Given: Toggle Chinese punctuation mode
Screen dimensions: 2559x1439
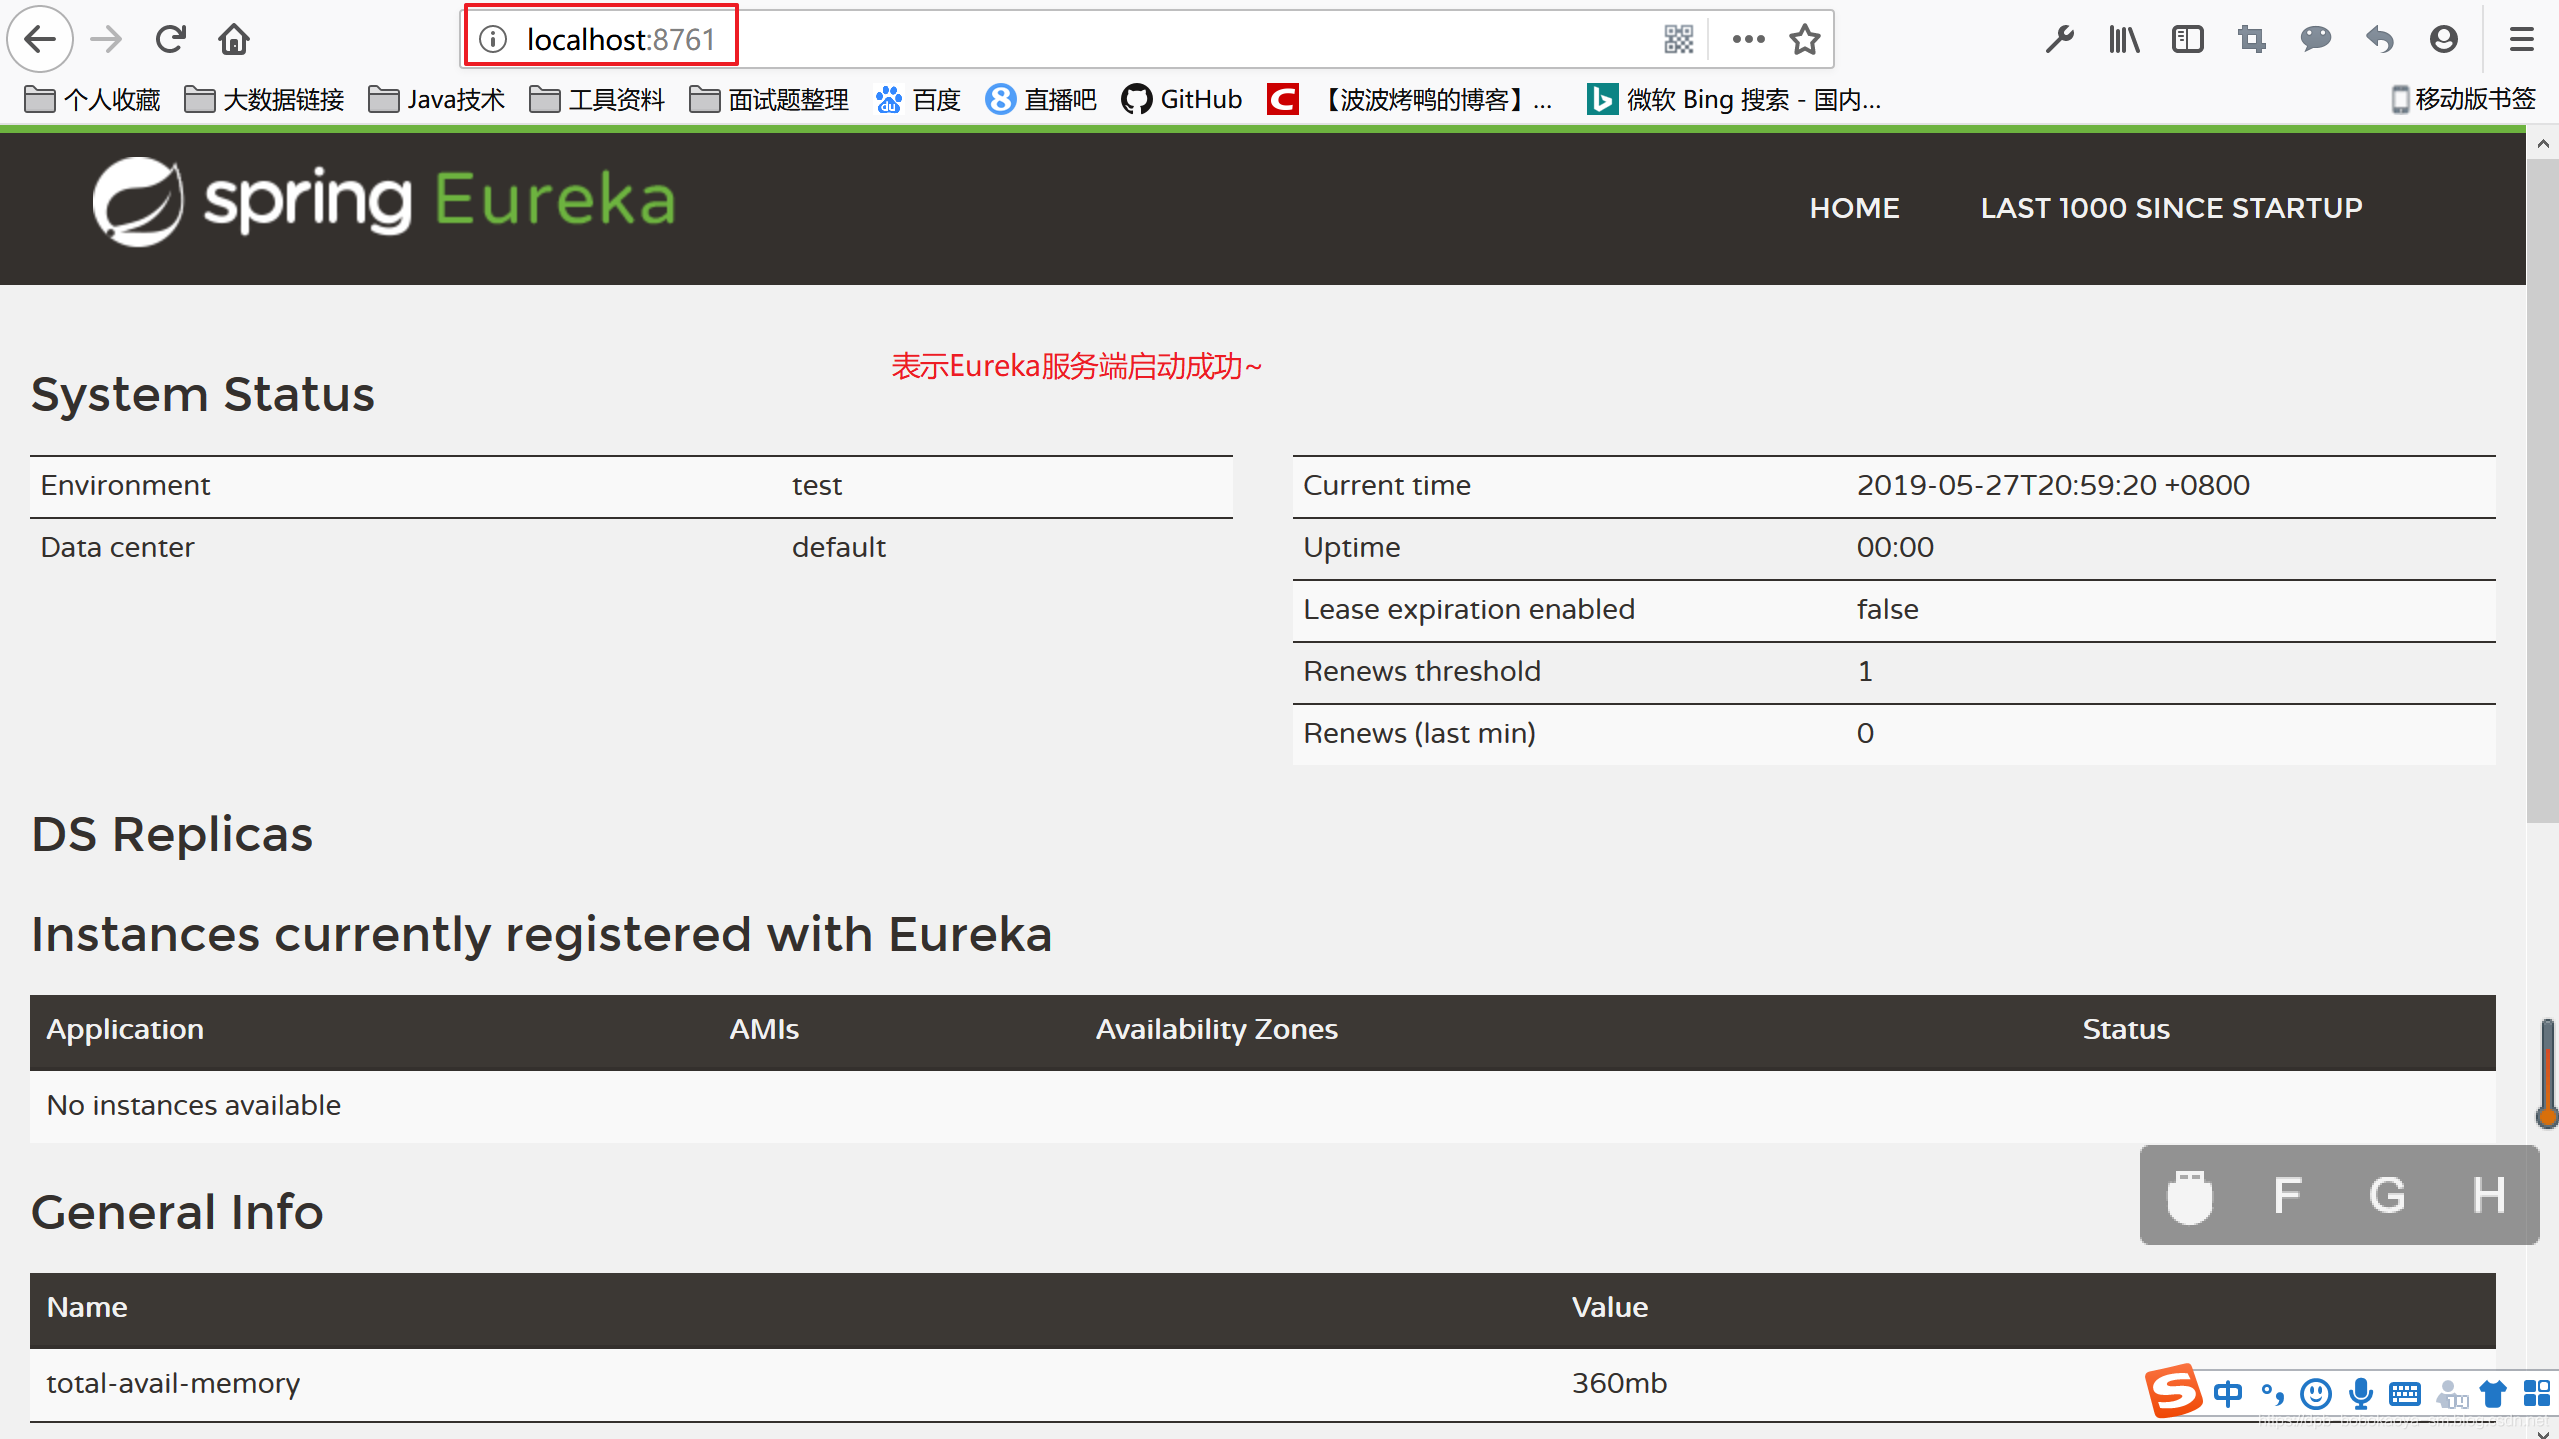Looking at the screenshot, I should [x=2272, y=1393].
